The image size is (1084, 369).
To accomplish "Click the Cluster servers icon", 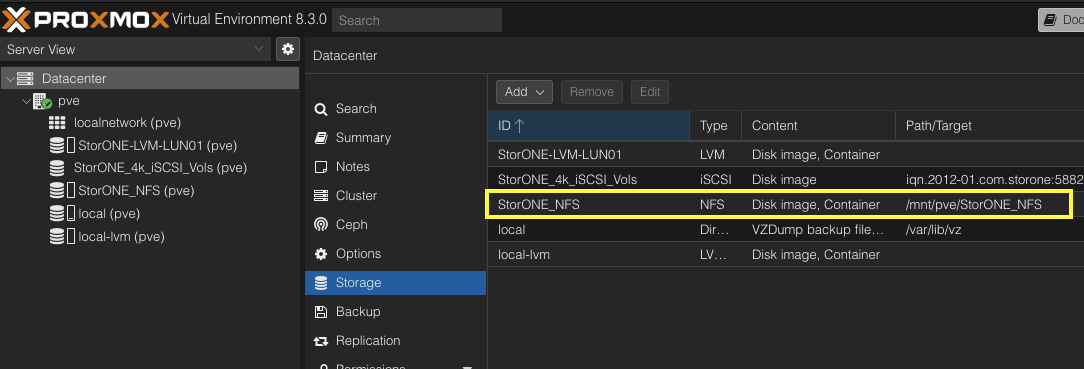I will click(321, 196).
